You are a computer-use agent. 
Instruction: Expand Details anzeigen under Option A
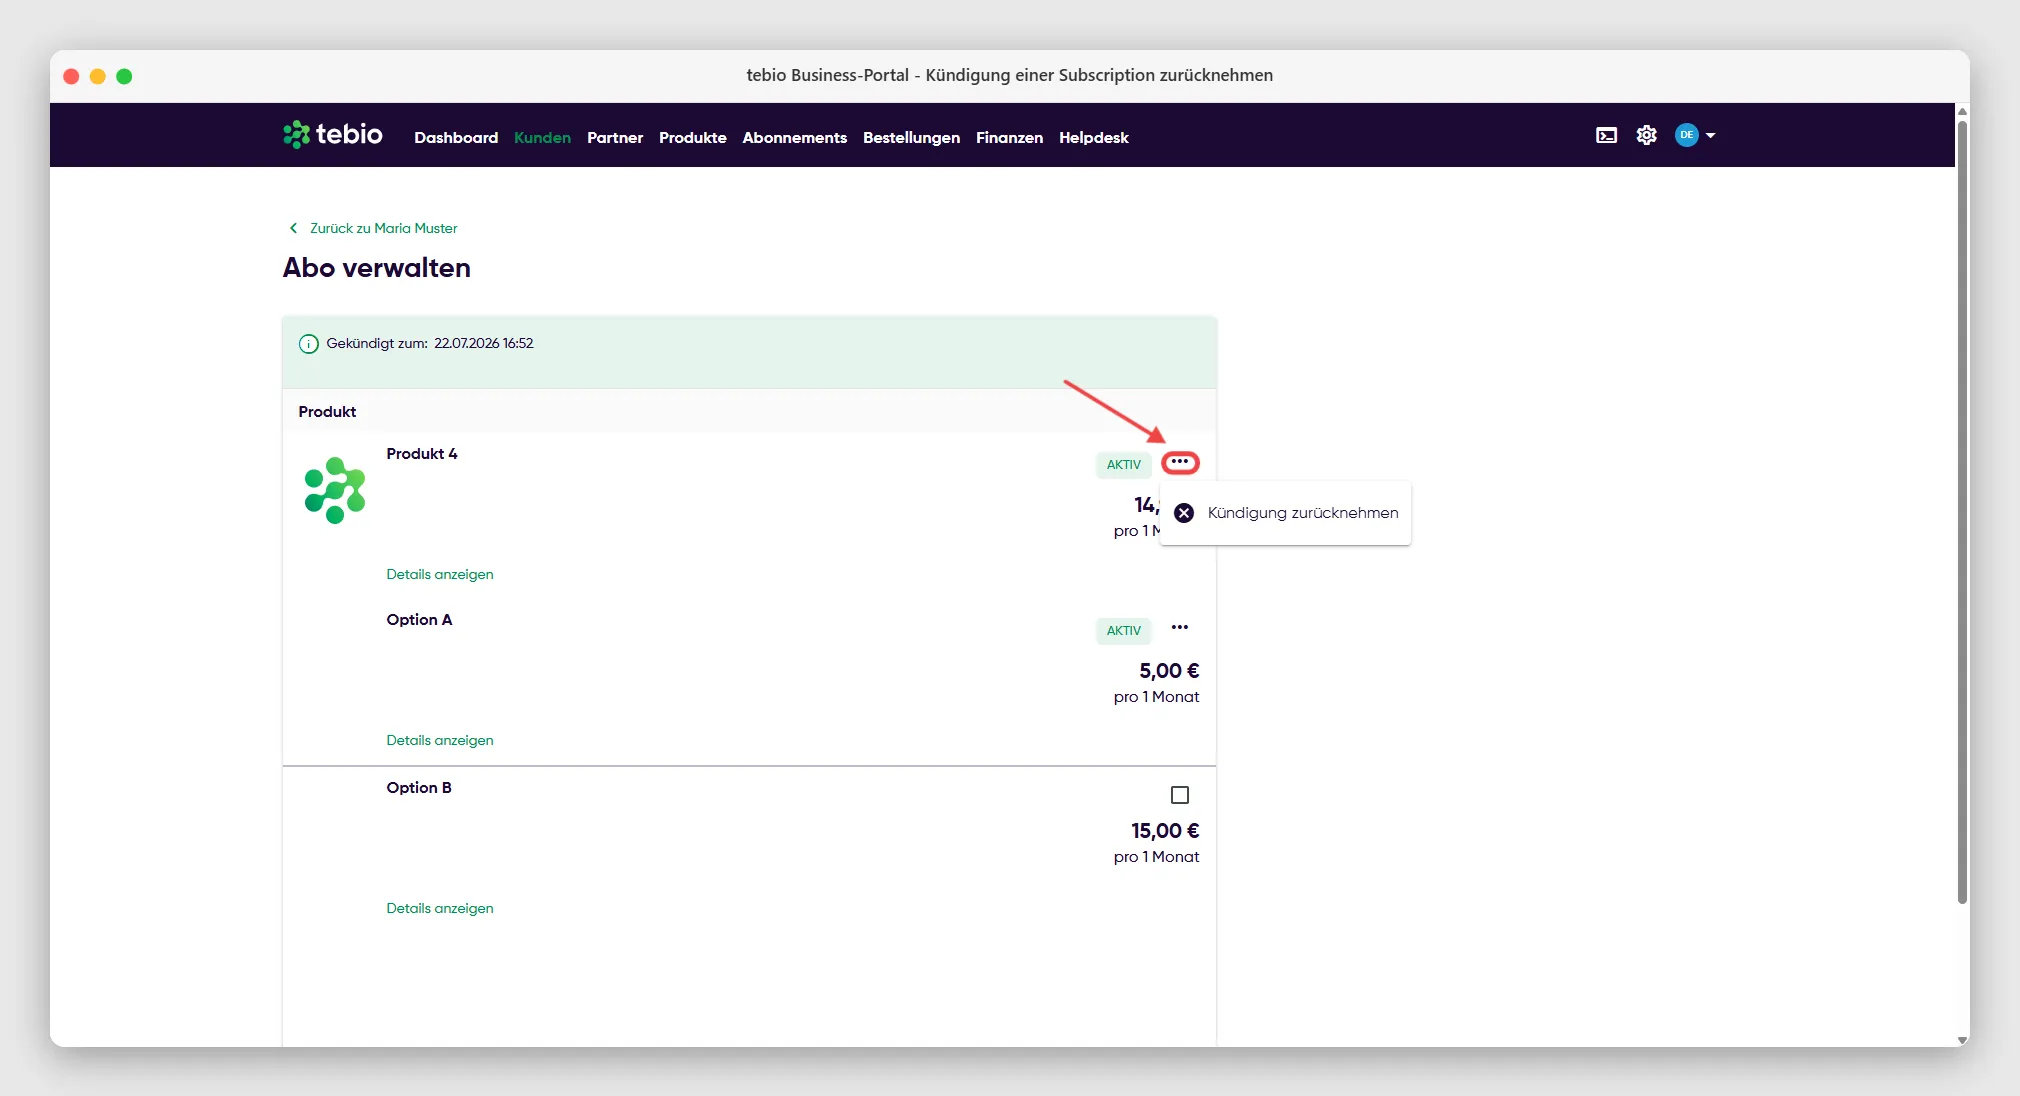point(440,740)
